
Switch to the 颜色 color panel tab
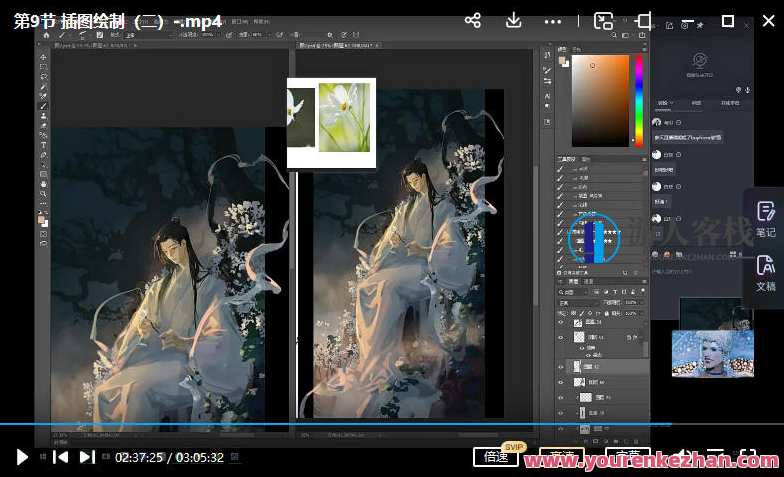pos(562,49)
